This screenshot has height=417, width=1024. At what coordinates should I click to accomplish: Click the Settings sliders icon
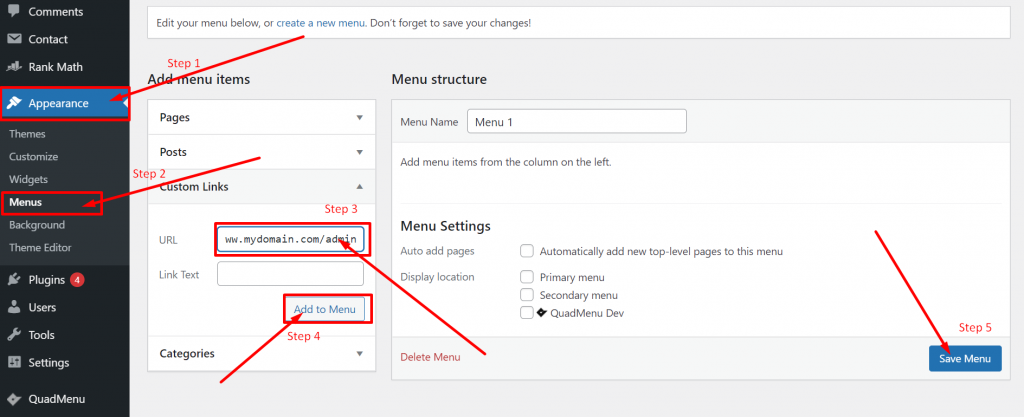(14, 362)
